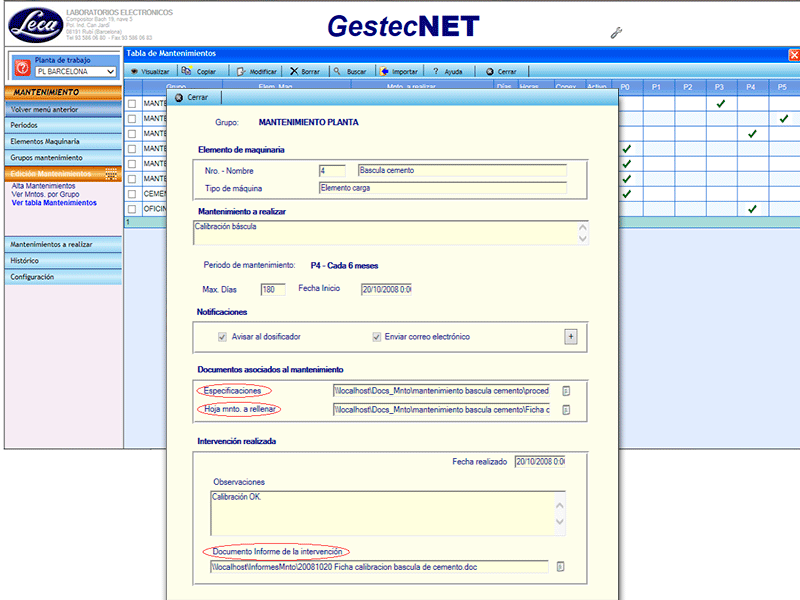Click the Max. Días field
Viewport: 800px width, 600px height.
[x=273, y=290]
